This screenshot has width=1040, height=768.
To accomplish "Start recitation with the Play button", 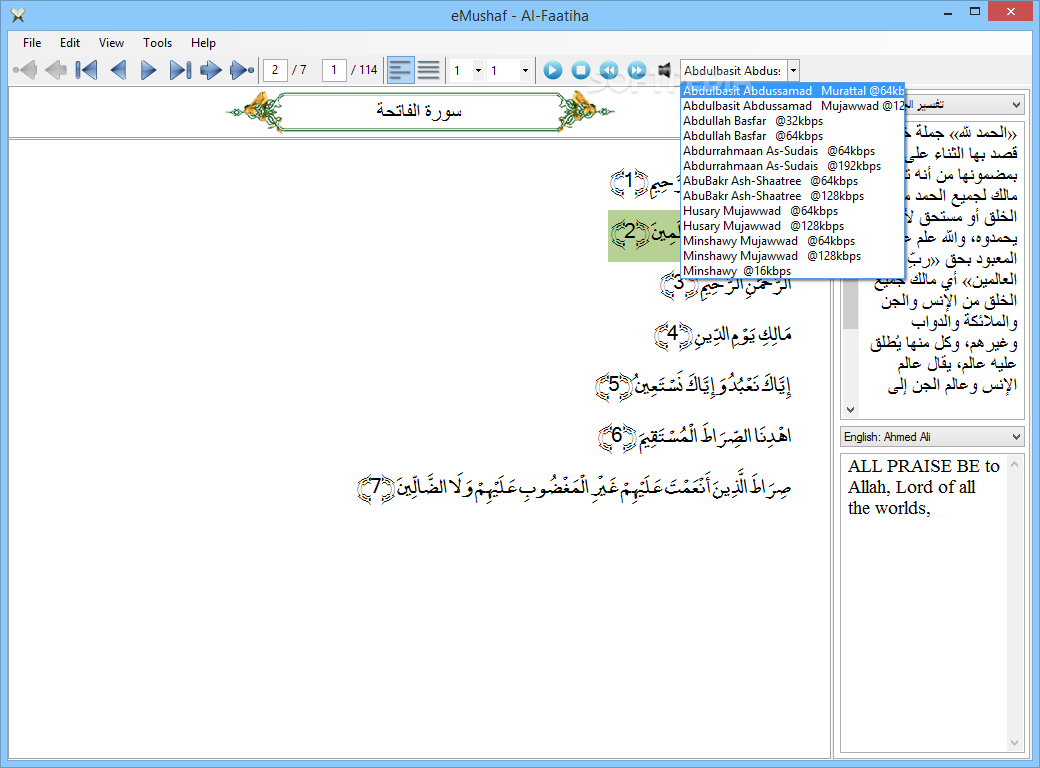I will pos(552,70).
